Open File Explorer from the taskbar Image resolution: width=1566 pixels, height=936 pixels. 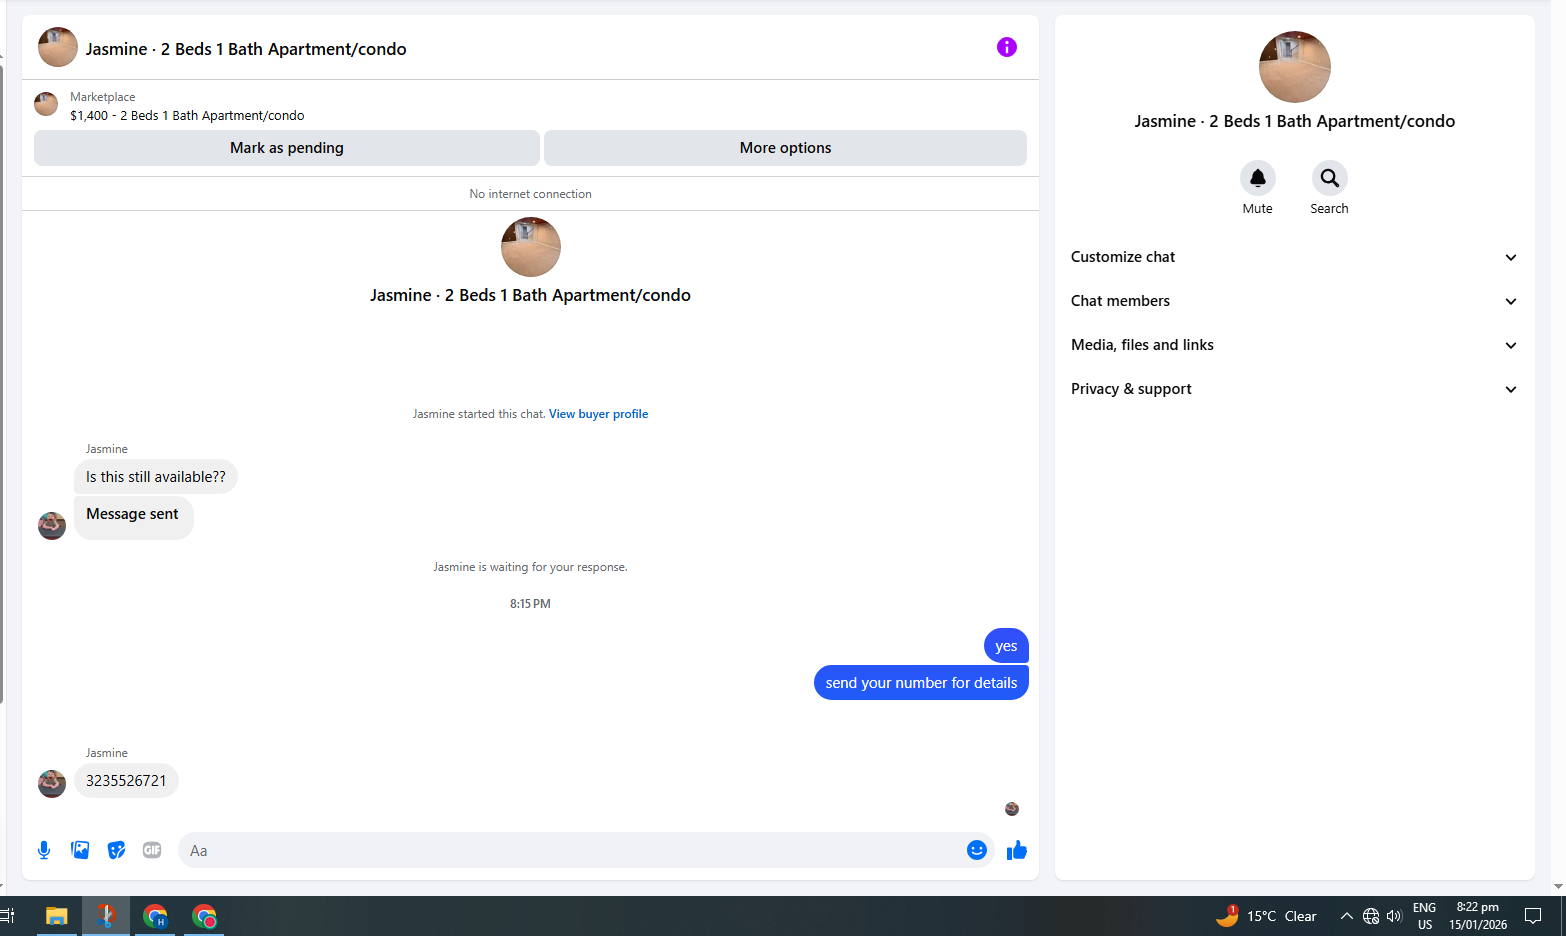coord(57,916)
